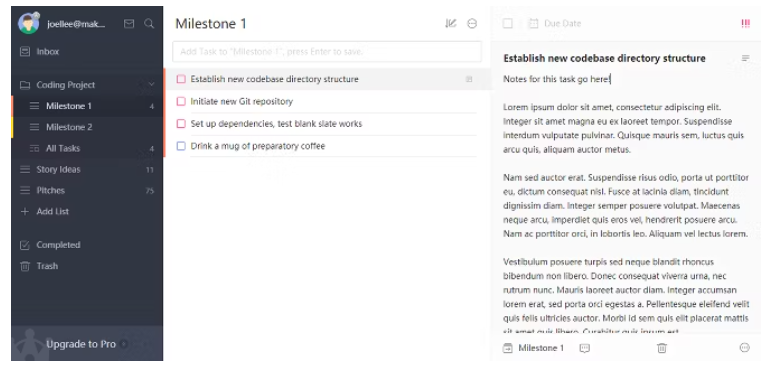Screen dimensions: 775x372
Task: Click the task title in detail panel
Action: click(604, 58)
